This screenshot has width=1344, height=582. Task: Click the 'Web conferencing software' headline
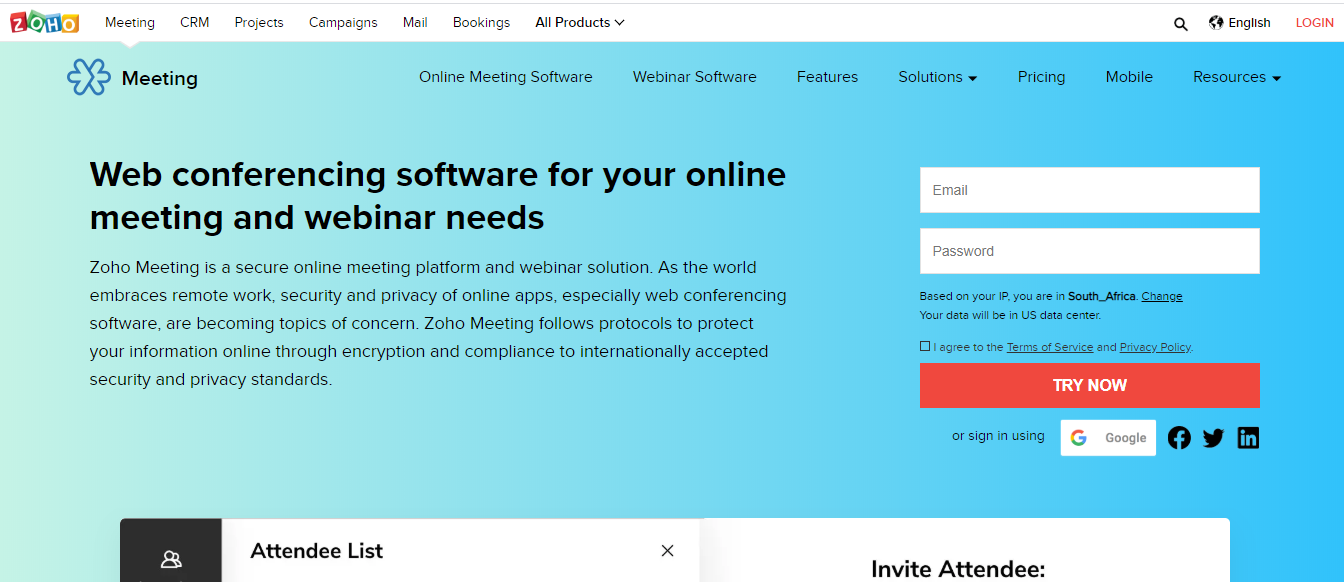coord(438,195)
